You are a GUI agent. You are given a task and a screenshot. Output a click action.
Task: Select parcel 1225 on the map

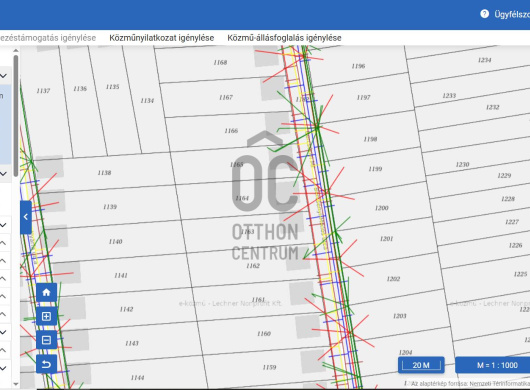pos(520,274)
